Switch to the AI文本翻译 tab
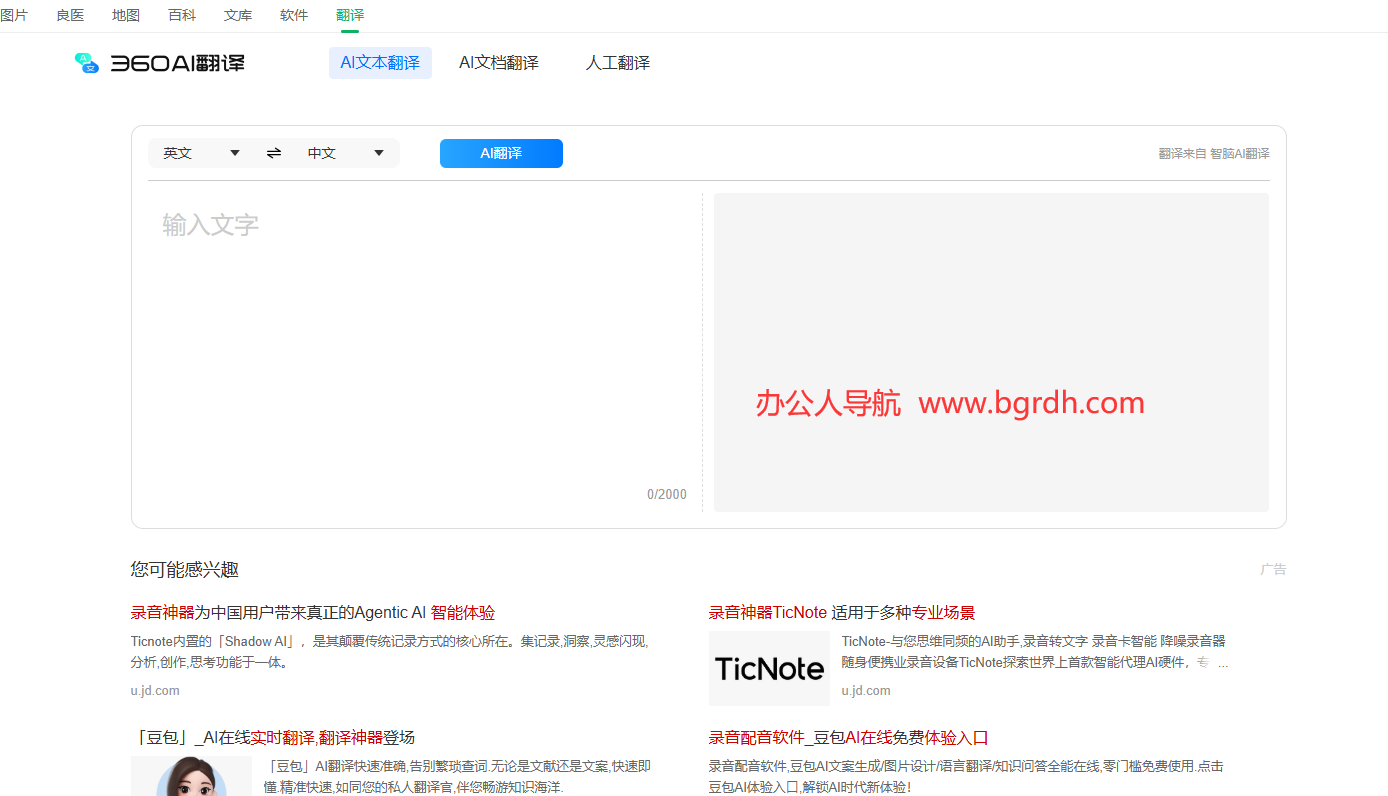 [380, 63]
